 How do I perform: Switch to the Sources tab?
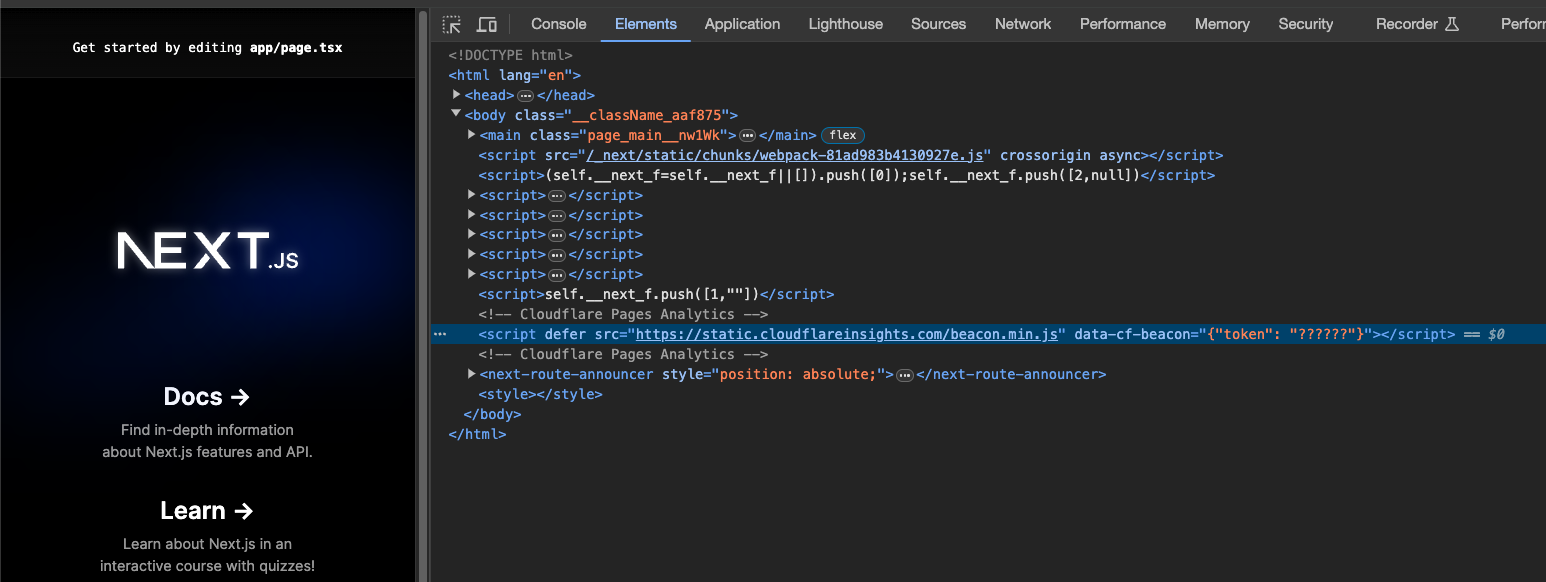(938, 23)
